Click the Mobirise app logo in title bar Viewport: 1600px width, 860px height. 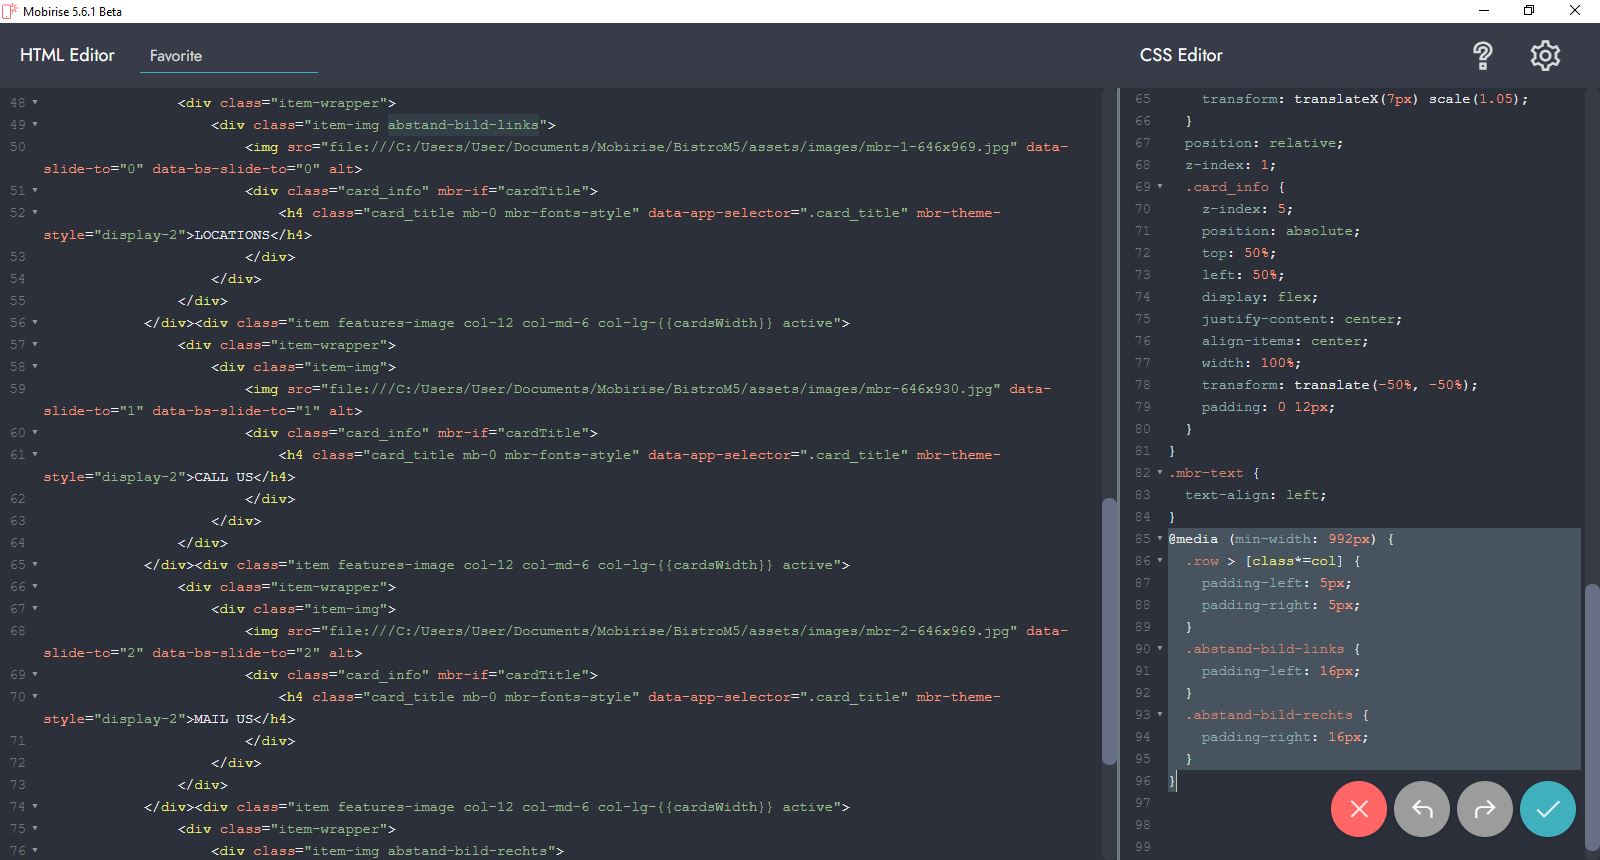pyautogui.click(x=10, y=11)
